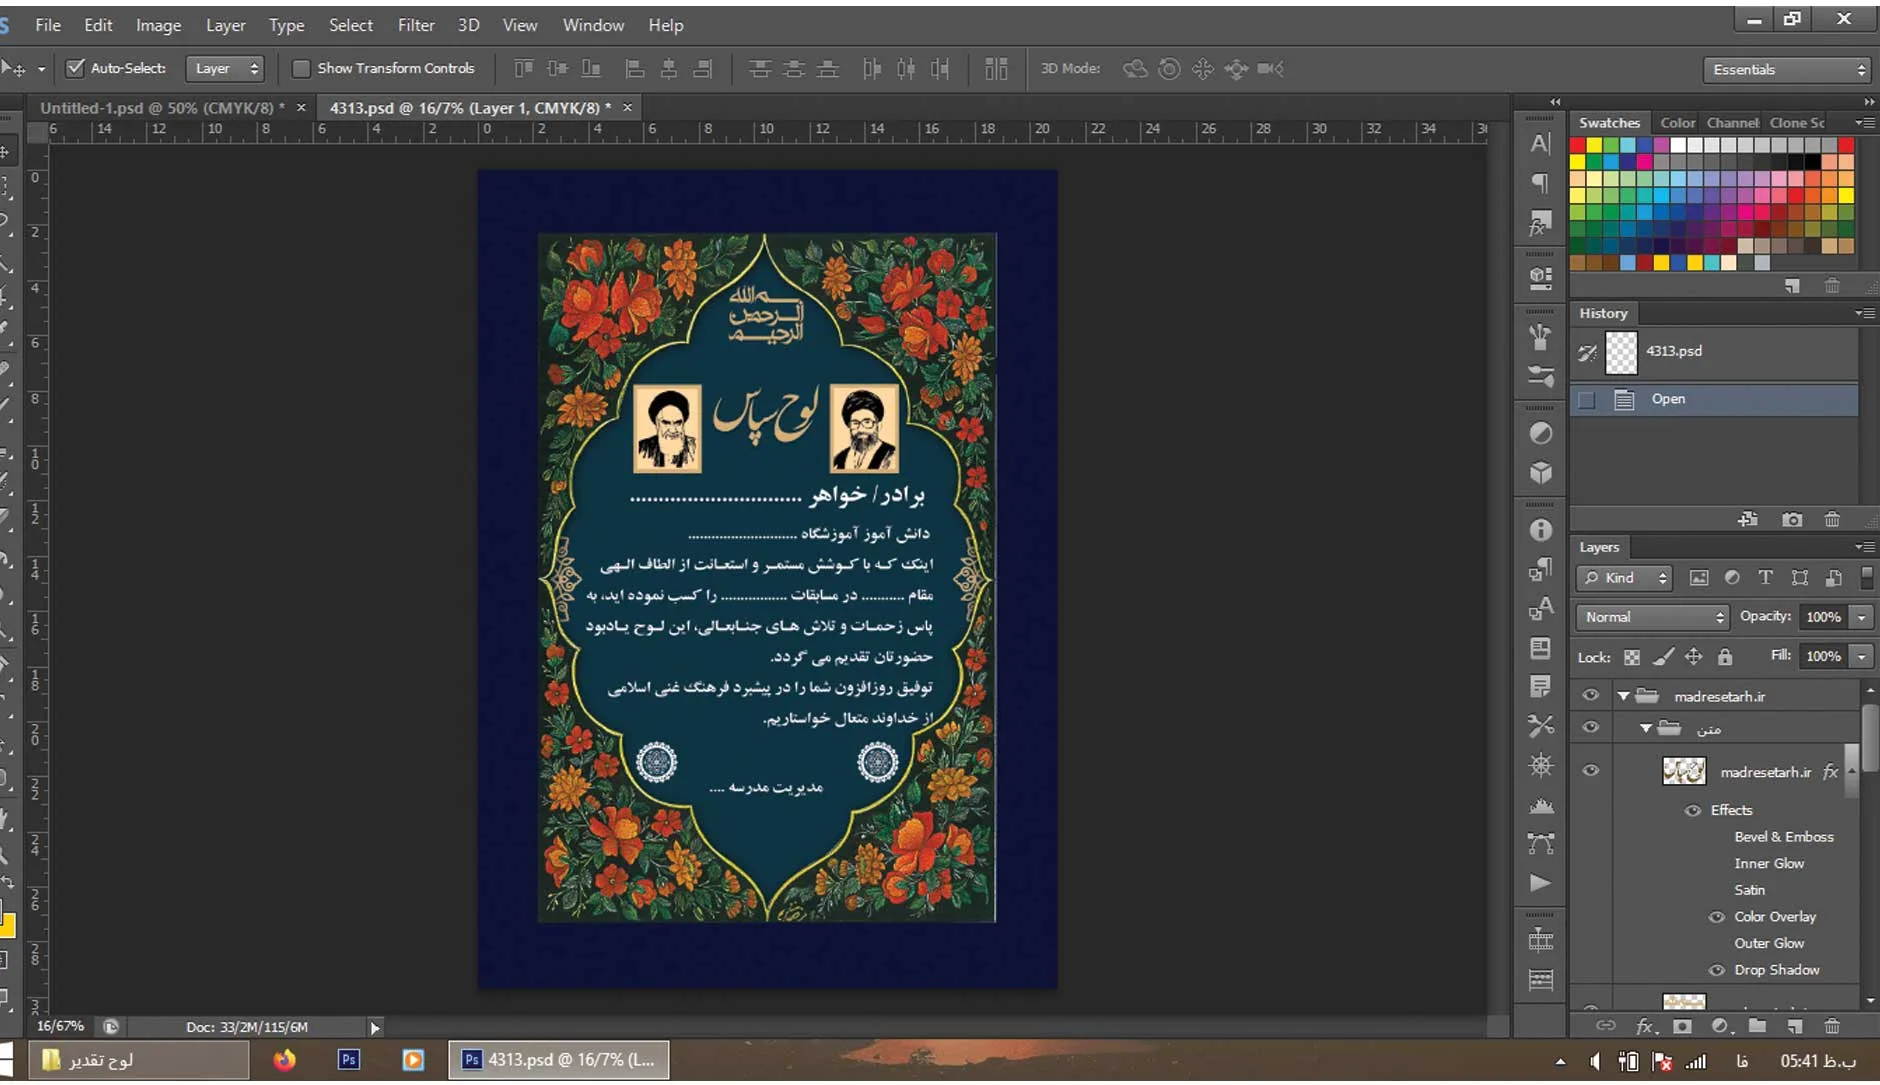Viewport: 1880px width, 1085px height.
Task: Lock position move icon in Layers
Action: 1693,657
